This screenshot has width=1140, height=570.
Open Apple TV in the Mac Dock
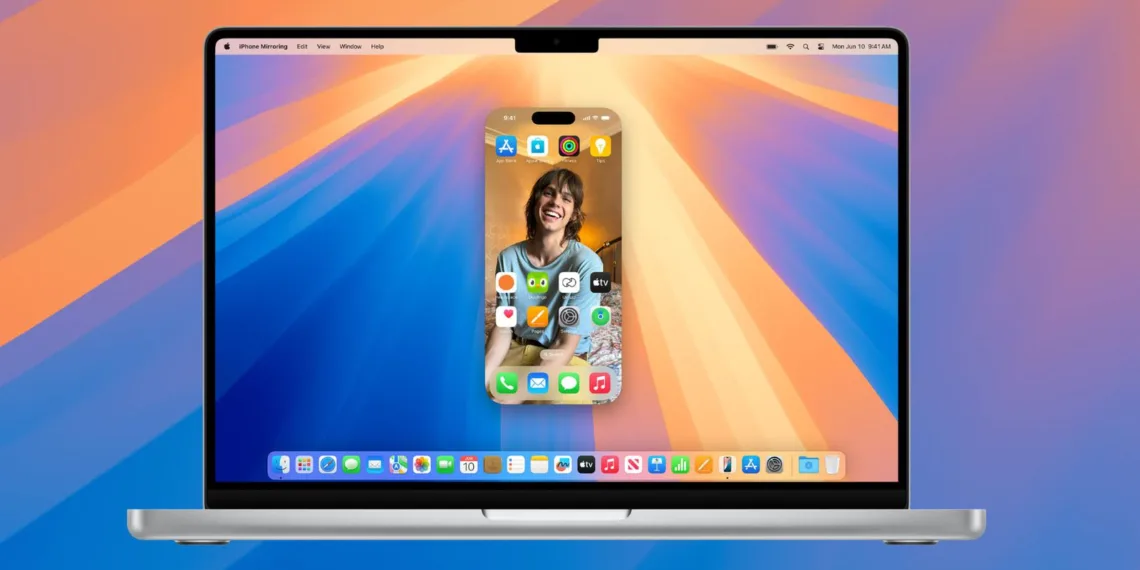pyautogui.click(x=586, y=465)
